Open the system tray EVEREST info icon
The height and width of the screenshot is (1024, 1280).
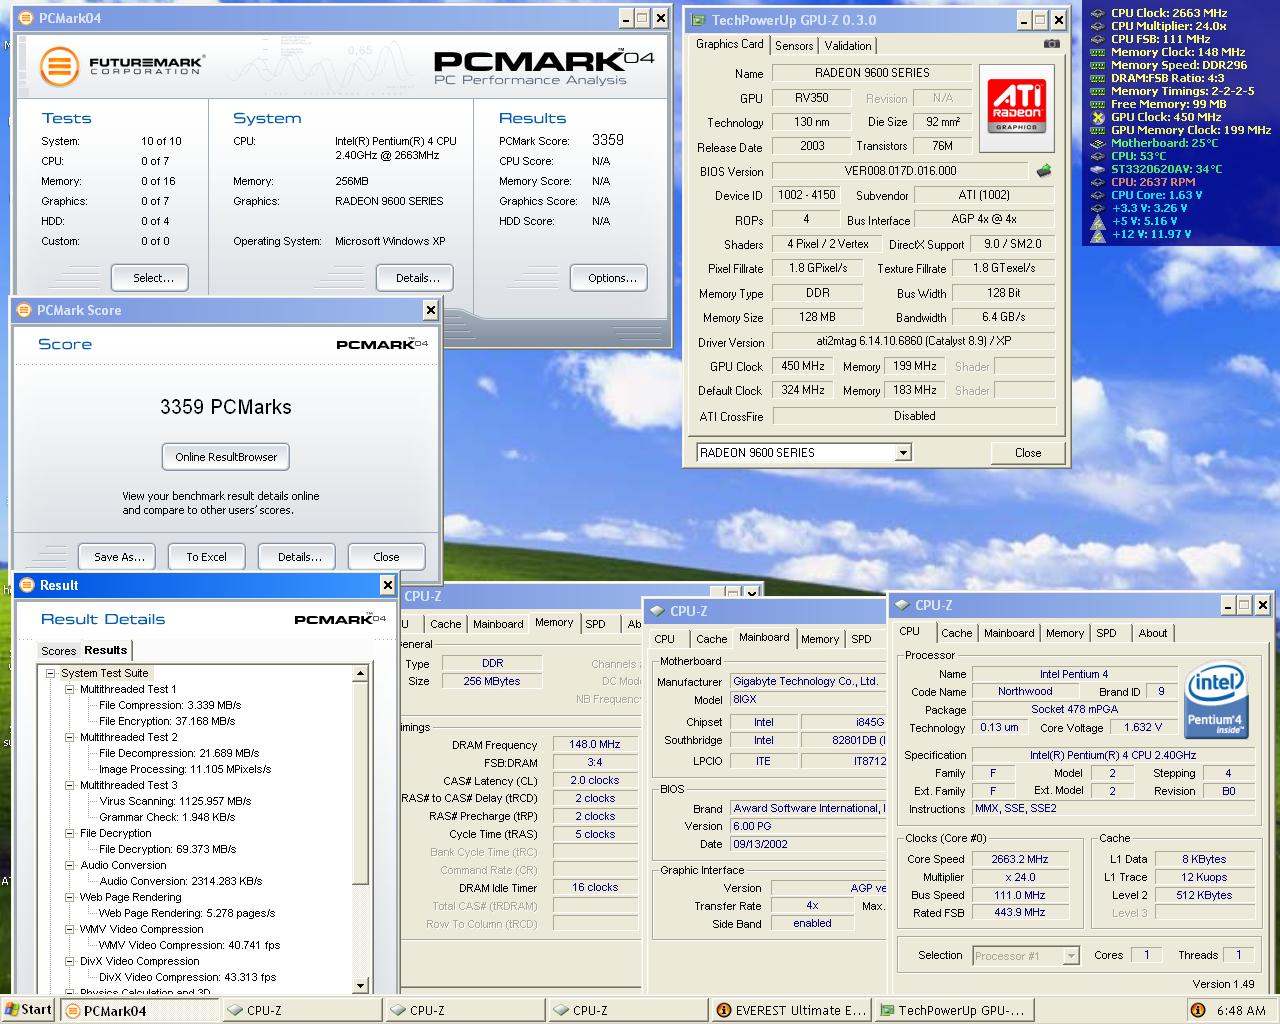pos(1198,1010)
